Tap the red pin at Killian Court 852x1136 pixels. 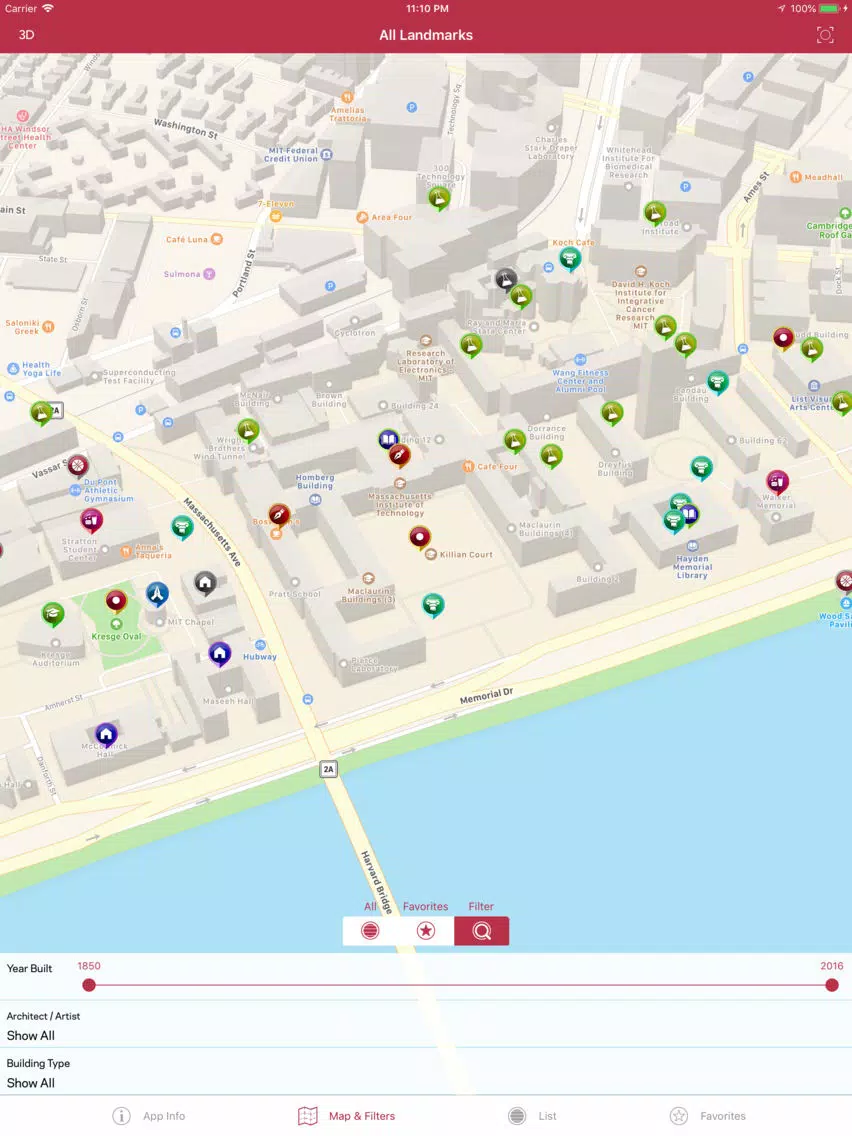click(x=420, y=538)
